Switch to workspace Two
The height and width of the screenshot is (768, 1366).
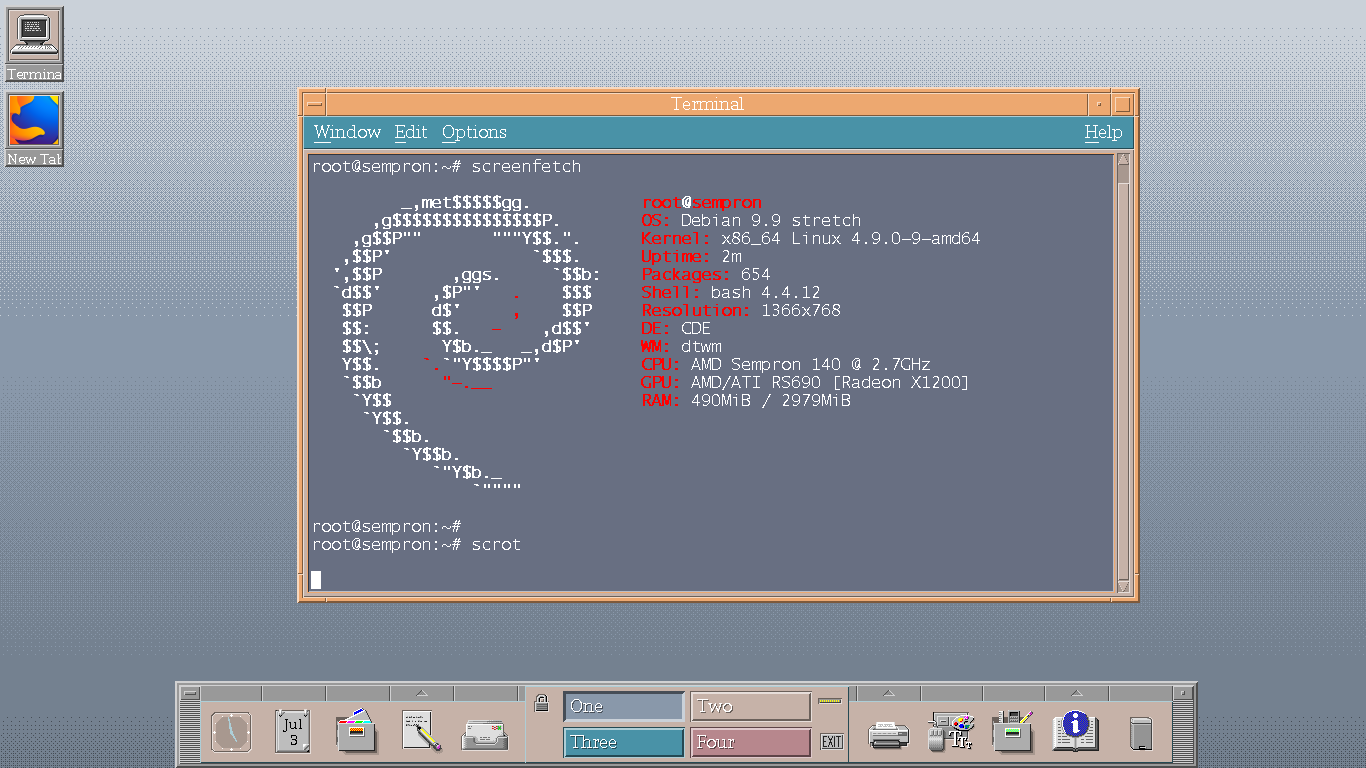[x=750, y=706]
